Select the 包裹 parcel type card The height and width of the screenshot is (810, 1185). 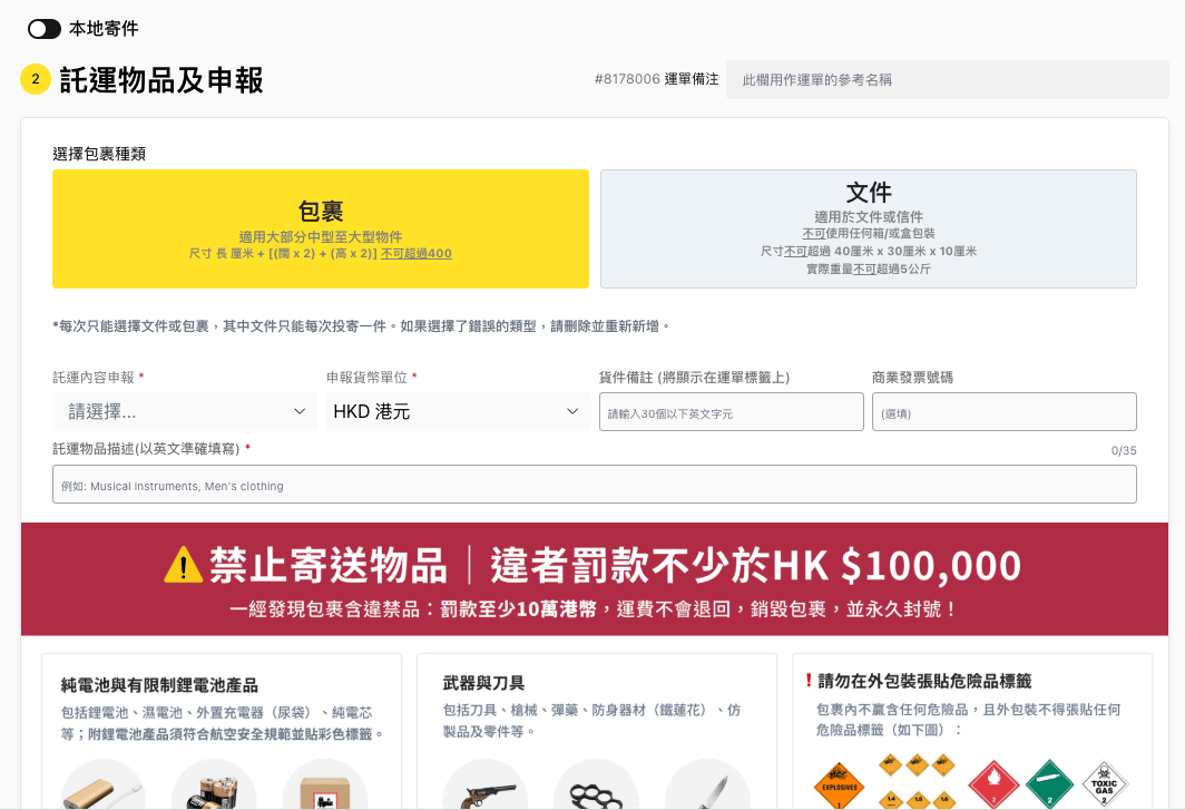click(320, 229)
